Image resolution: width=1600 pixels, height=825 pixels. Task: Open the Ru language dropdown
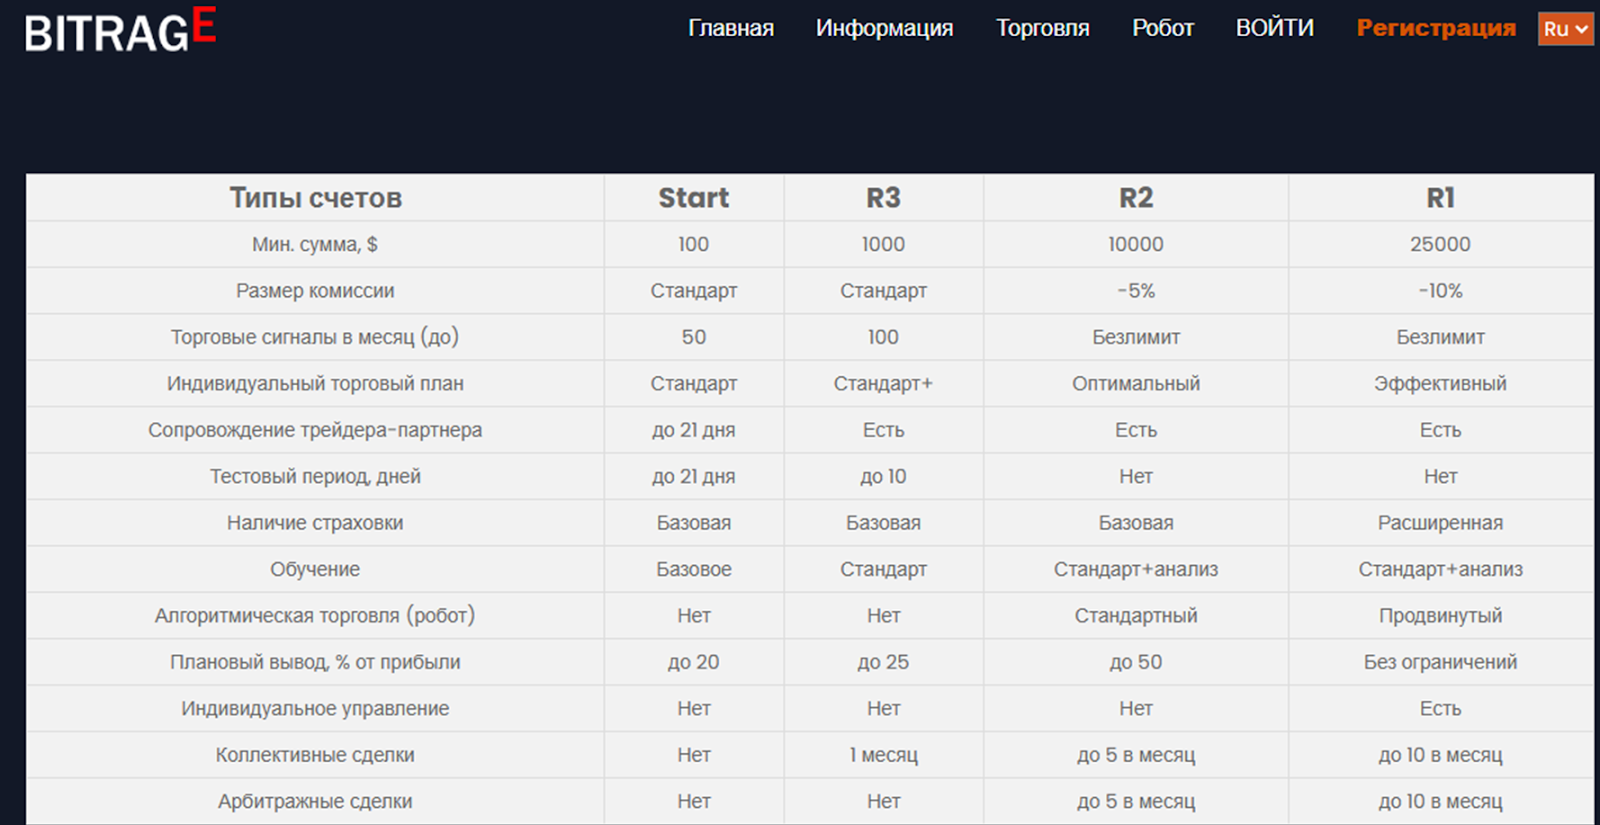tap(1565, 29)
